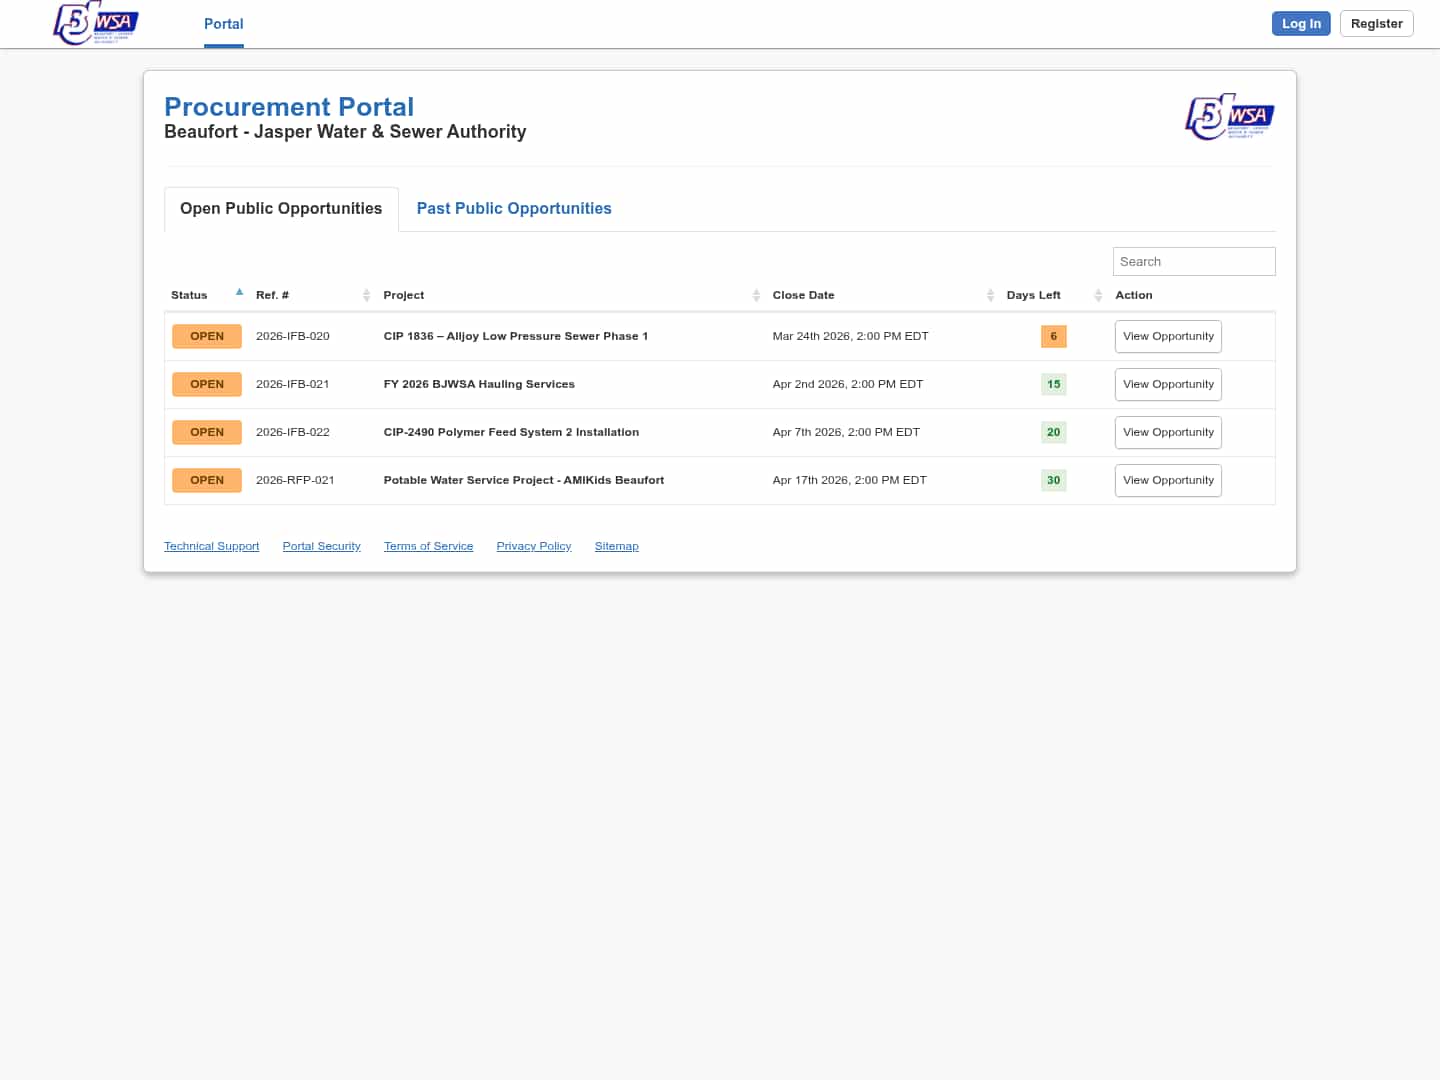
Task: Click the 30 days left badge
Action: pyautogui.click(x=1053, y=481)
